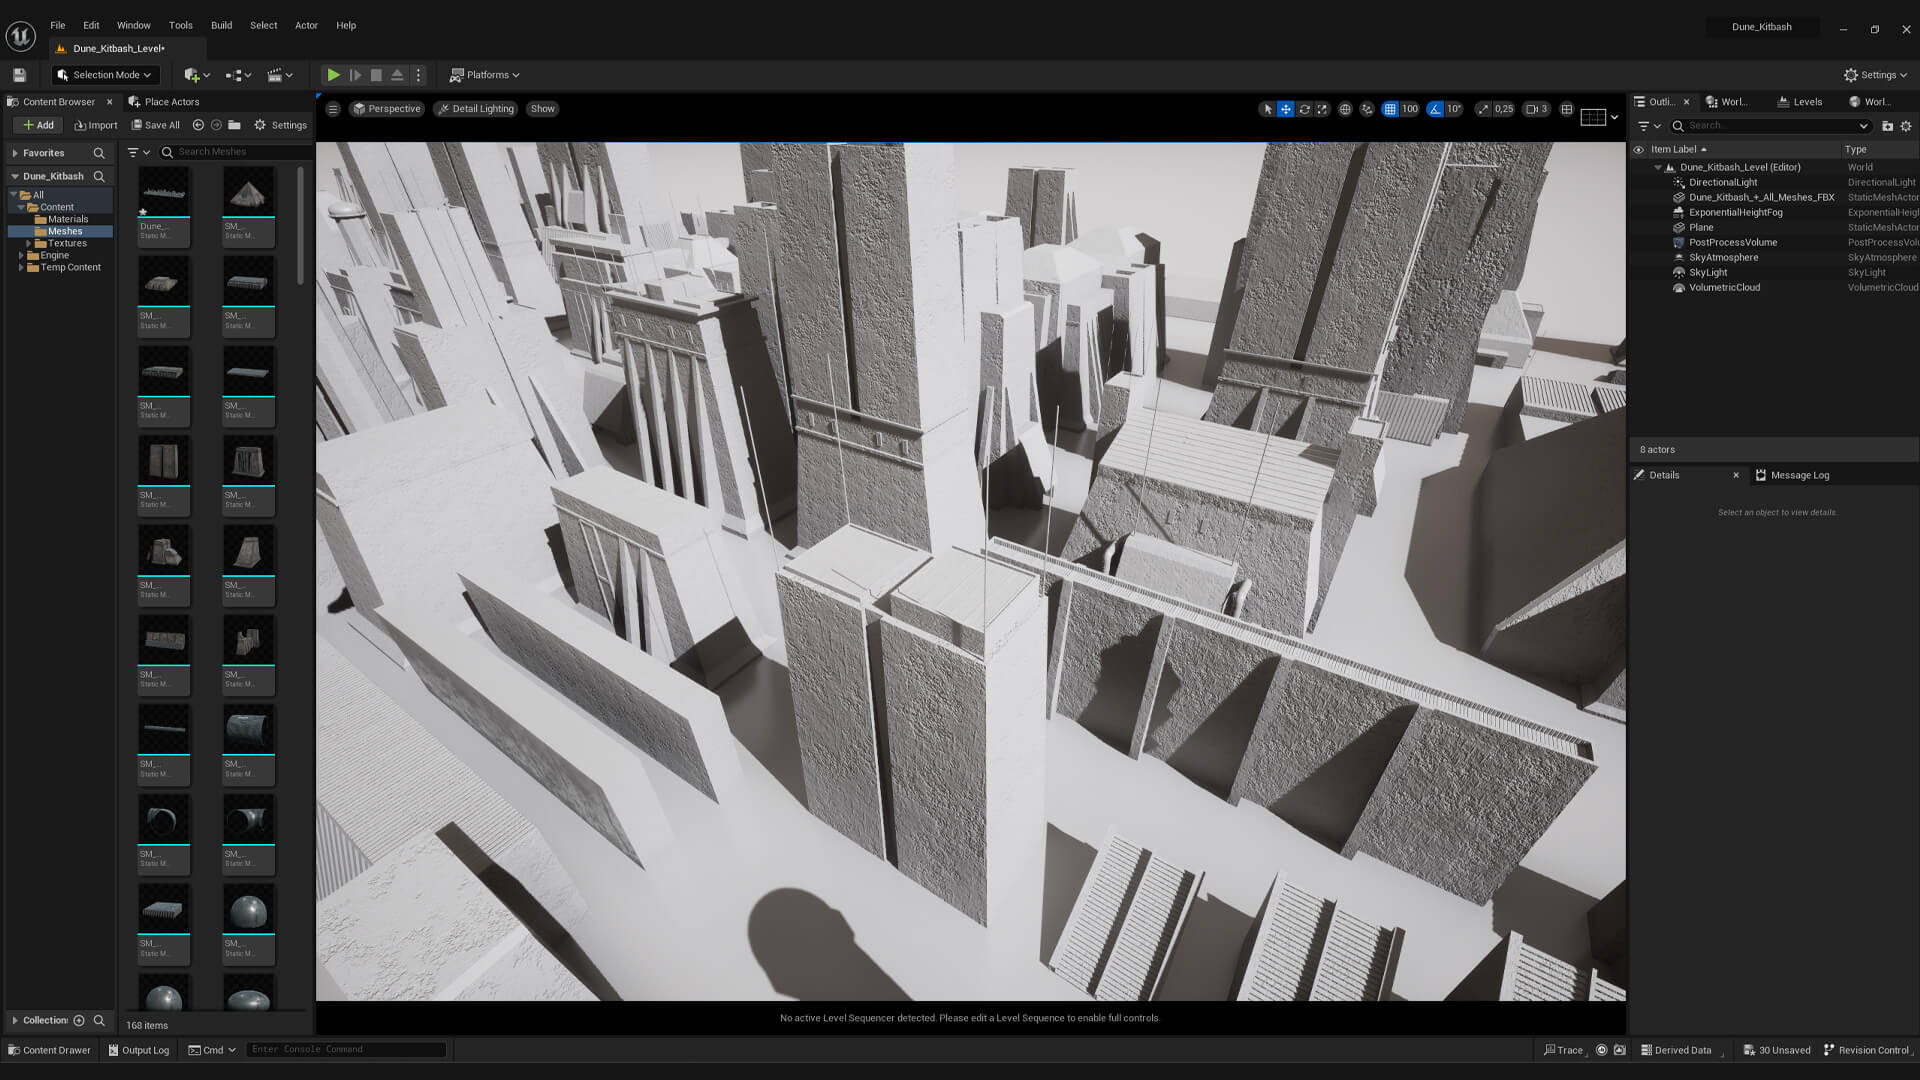Click the viewport layout maximize icon

tap(1567, 109)
